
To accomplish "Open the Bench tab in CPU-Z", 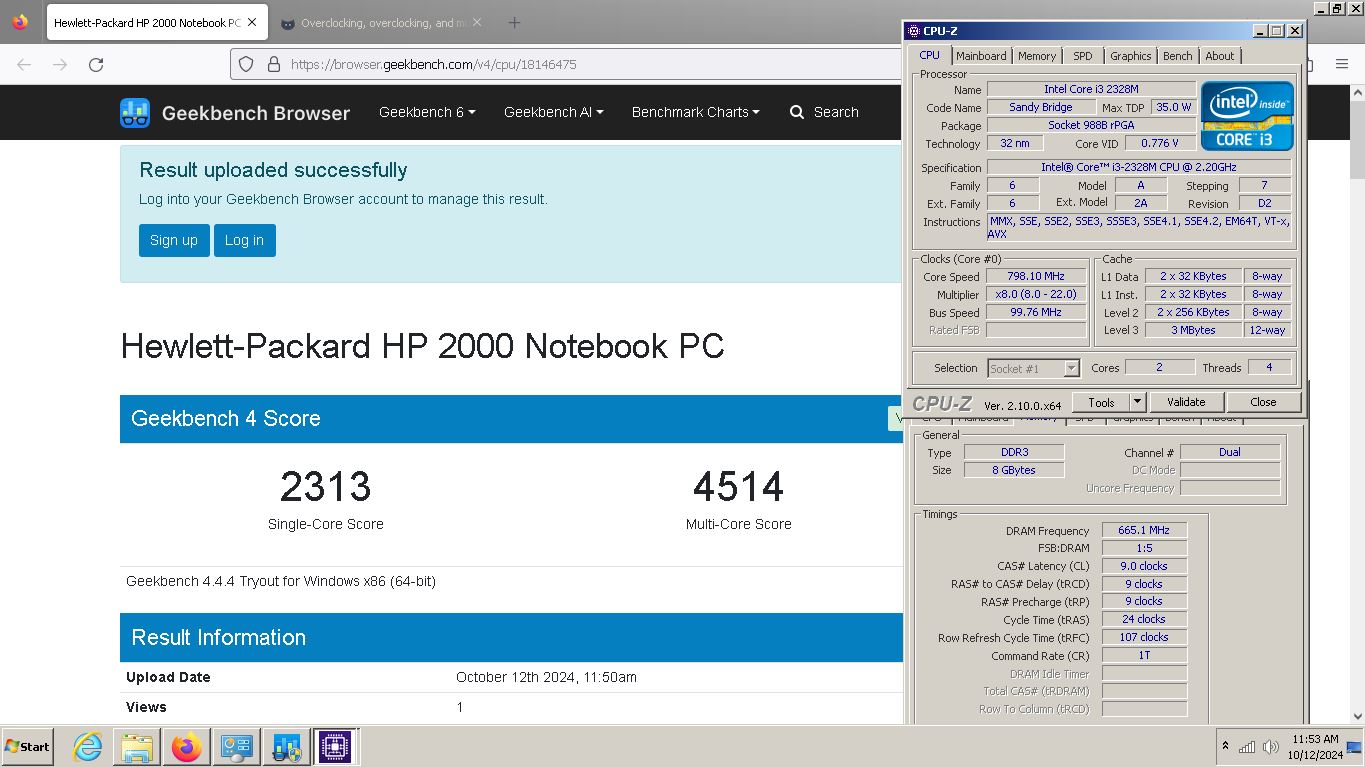I will click(1177, 56).
